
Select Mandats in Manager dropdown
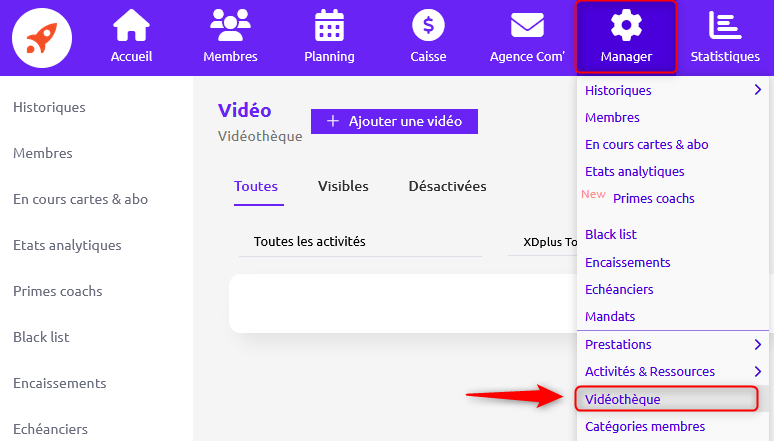pyautogui.click(x=610, y=316)
